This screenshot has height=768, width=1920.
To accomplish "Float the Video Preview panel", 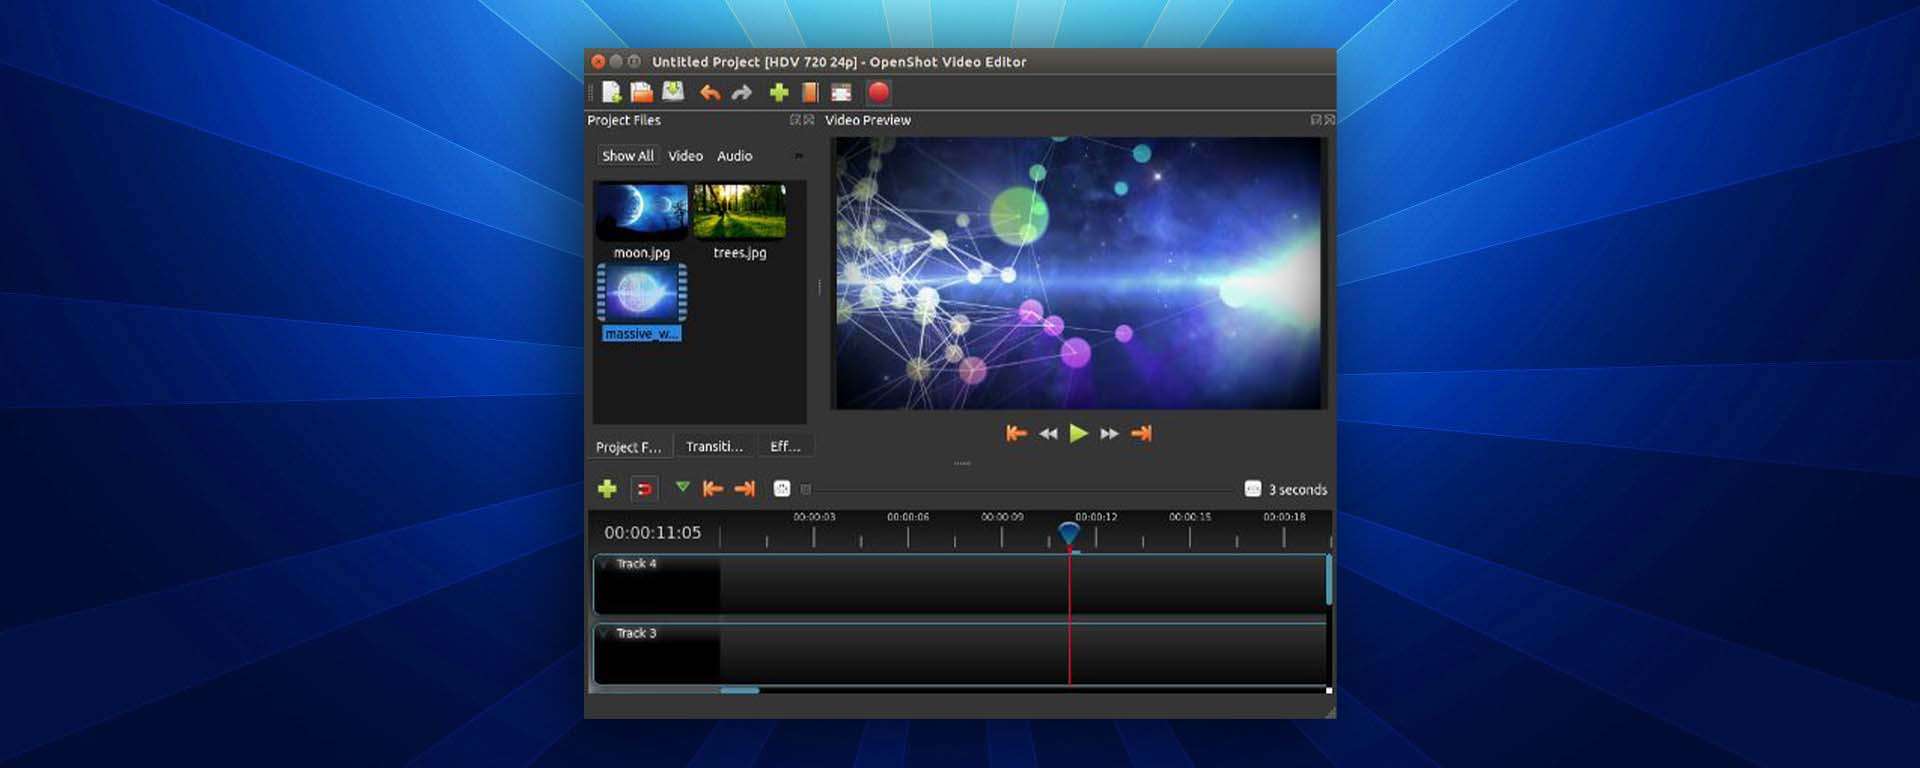I will click(1316, 120).
